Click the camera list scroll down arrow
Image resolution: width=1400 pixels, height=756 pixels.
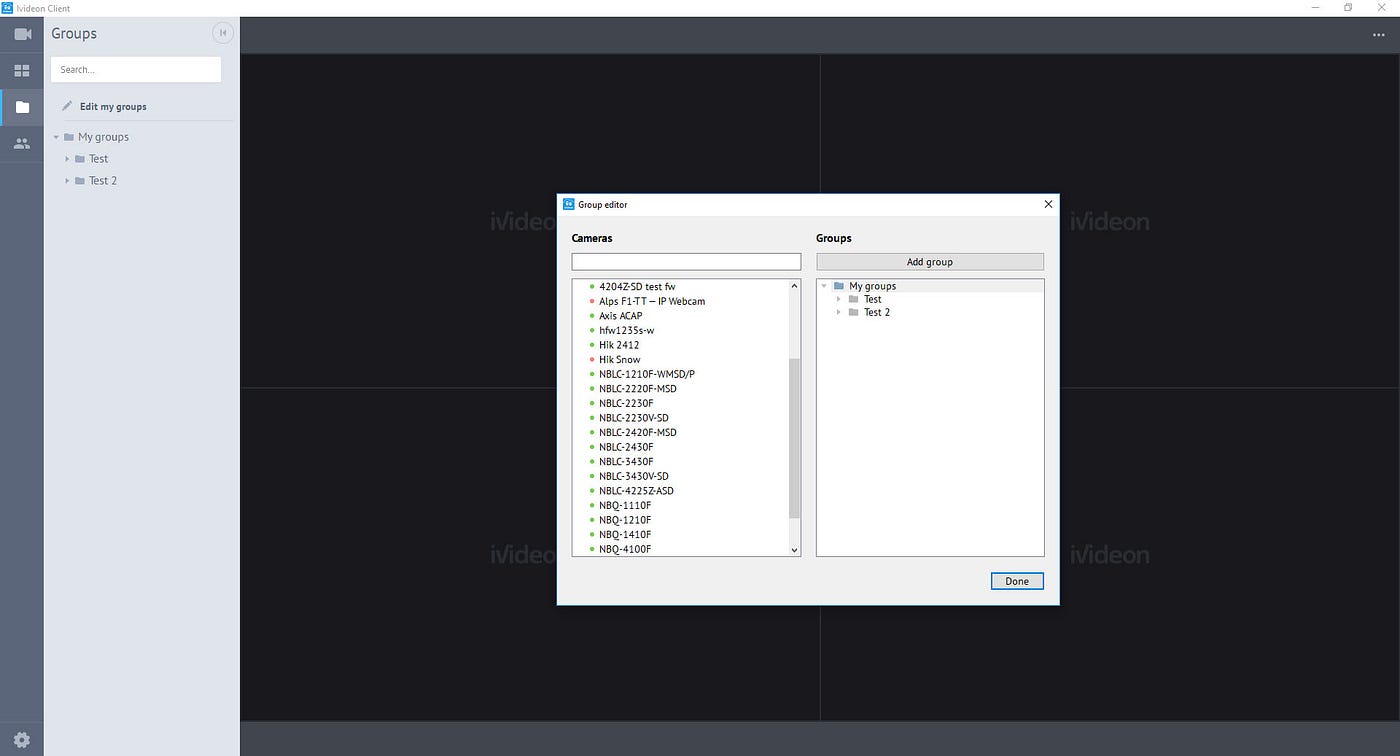(x=795, y=550)
